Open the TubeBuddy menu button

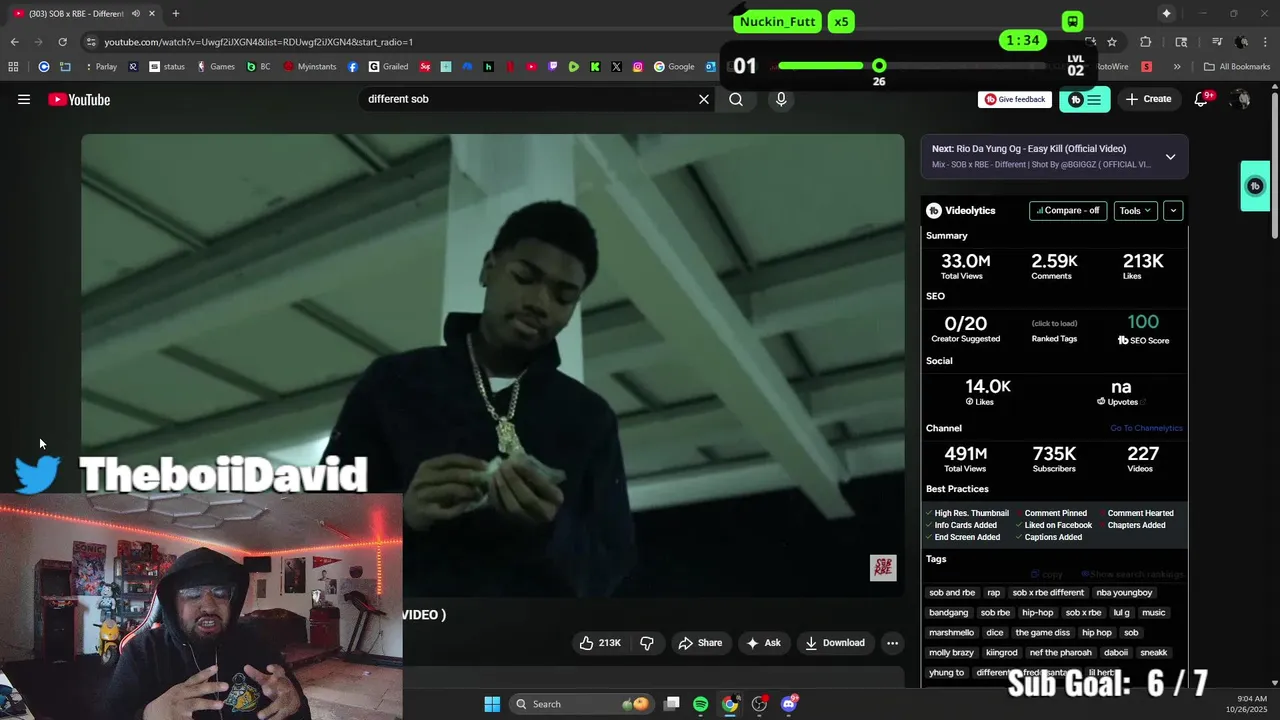coord(1085,99)
